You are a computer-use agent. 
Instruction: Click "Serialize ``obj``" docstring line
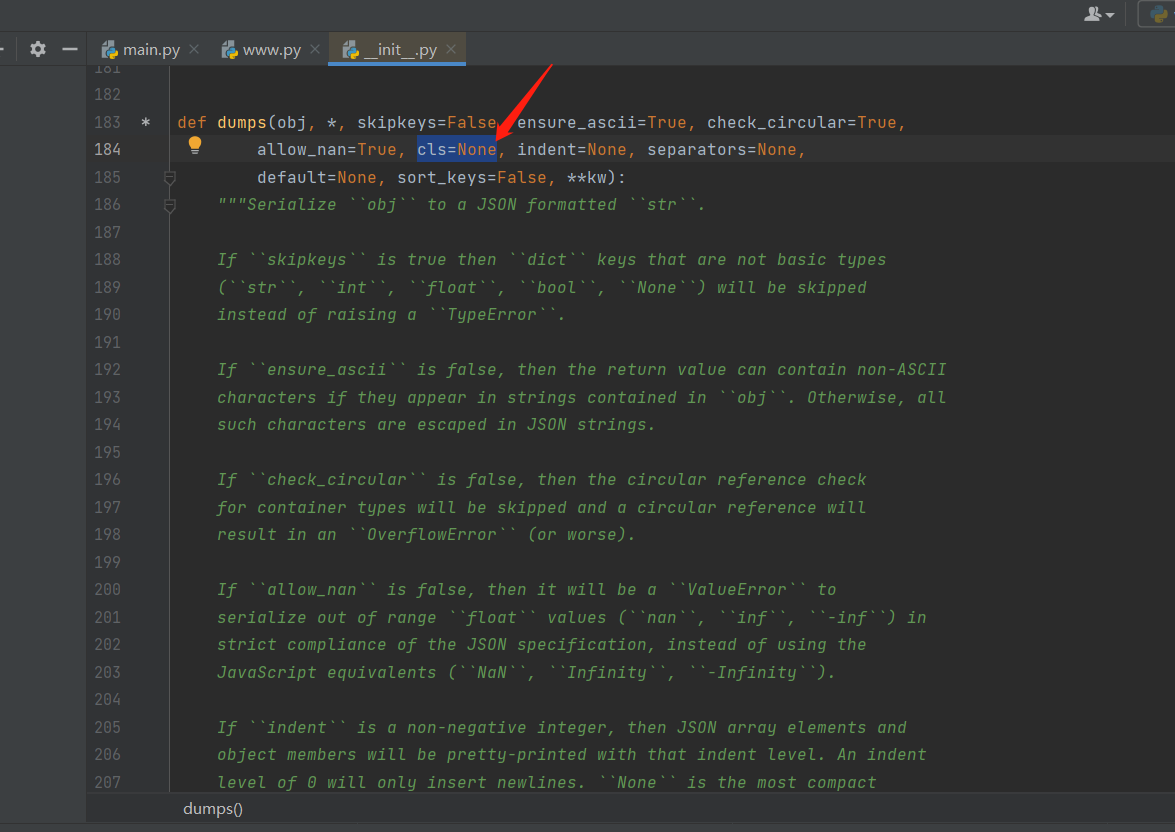pos(462,205)
